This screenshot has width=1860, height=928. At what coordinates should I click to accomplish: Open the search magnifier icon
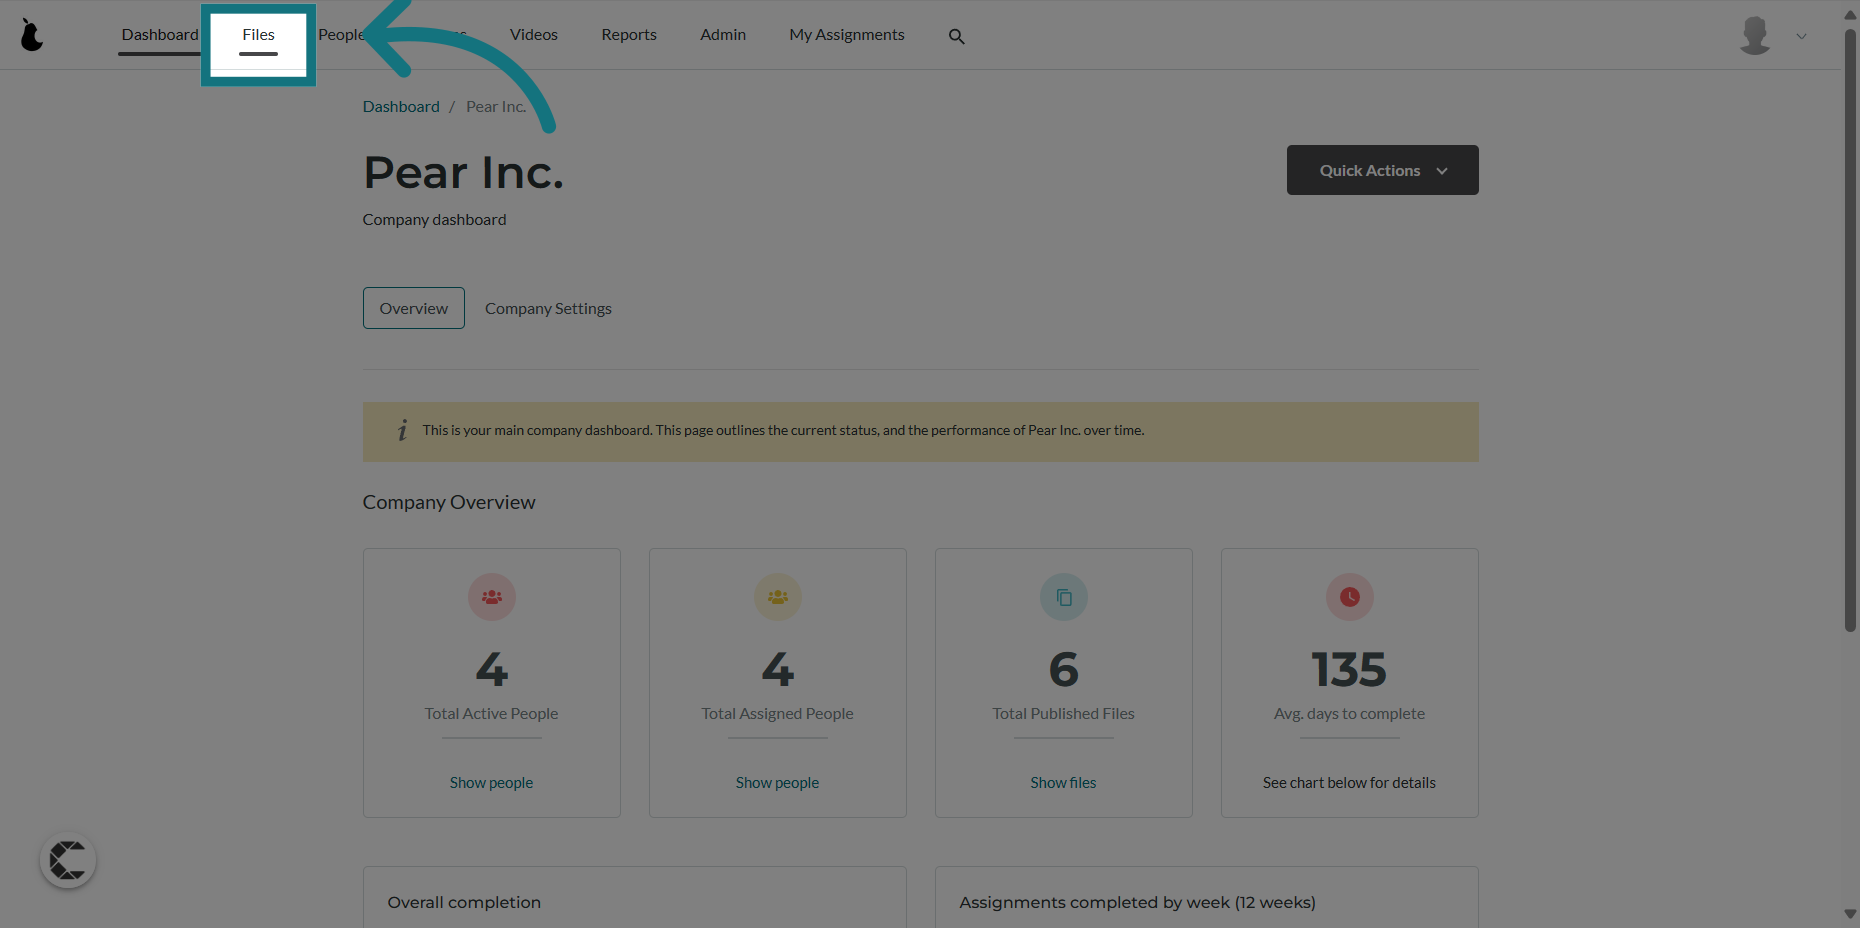tap(956, 36)
